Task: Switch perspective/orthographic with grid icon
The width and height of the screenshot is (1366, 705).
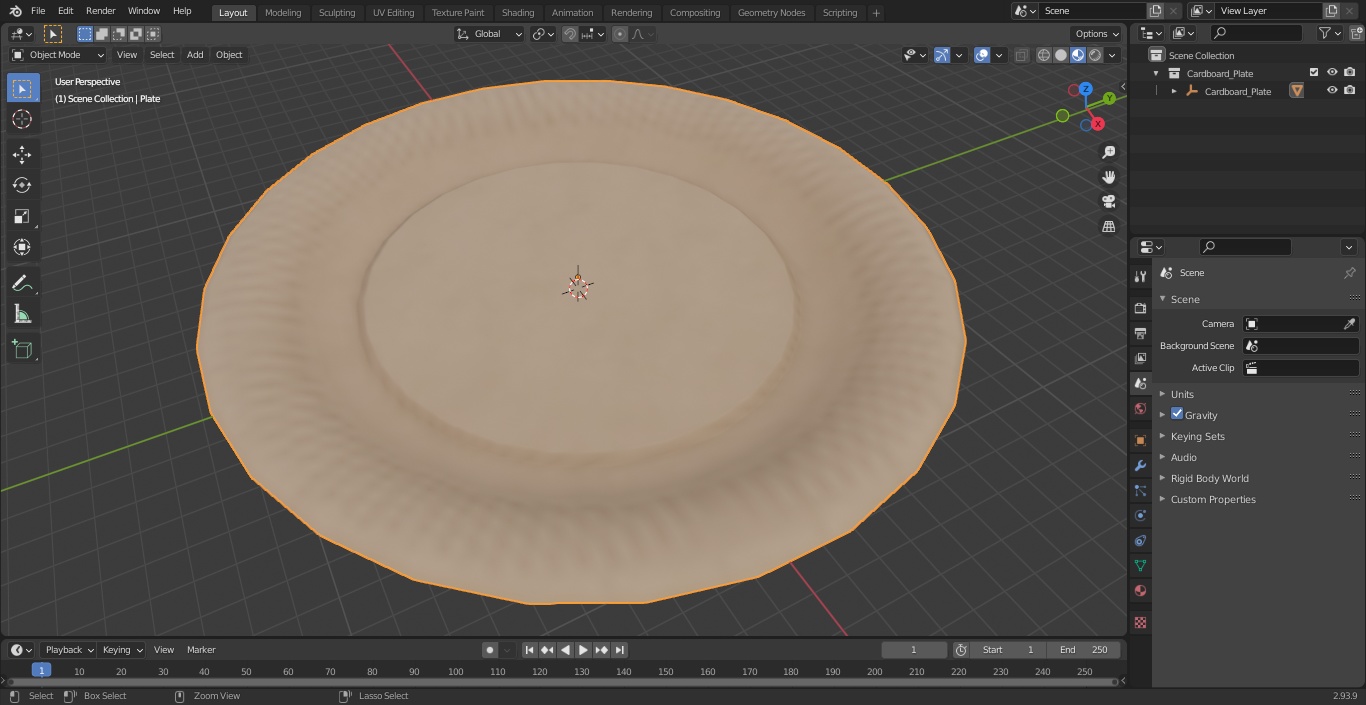Action: [1108, 226]
